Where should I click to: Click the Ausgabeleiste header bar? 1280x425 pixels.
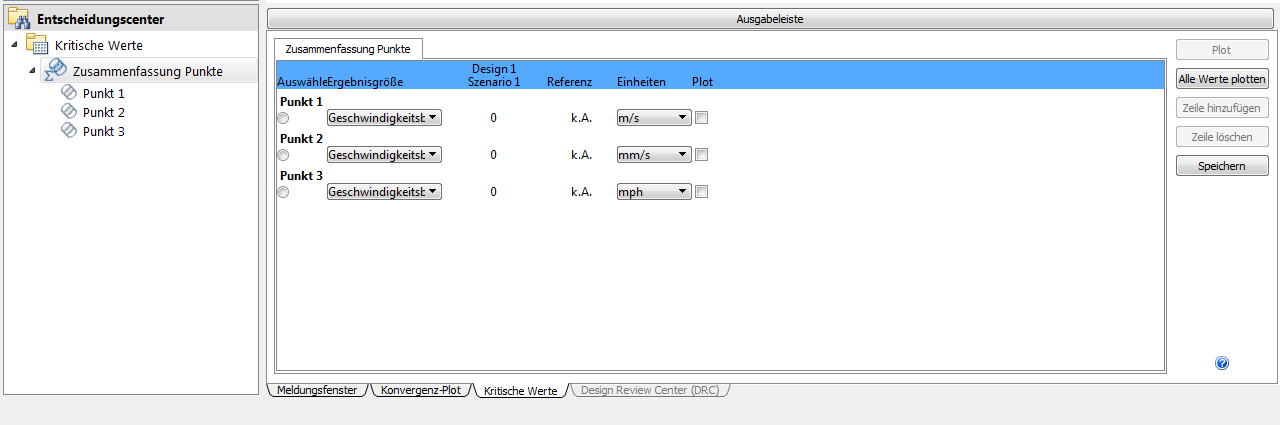pyautogui.click(x=769, y=19)
